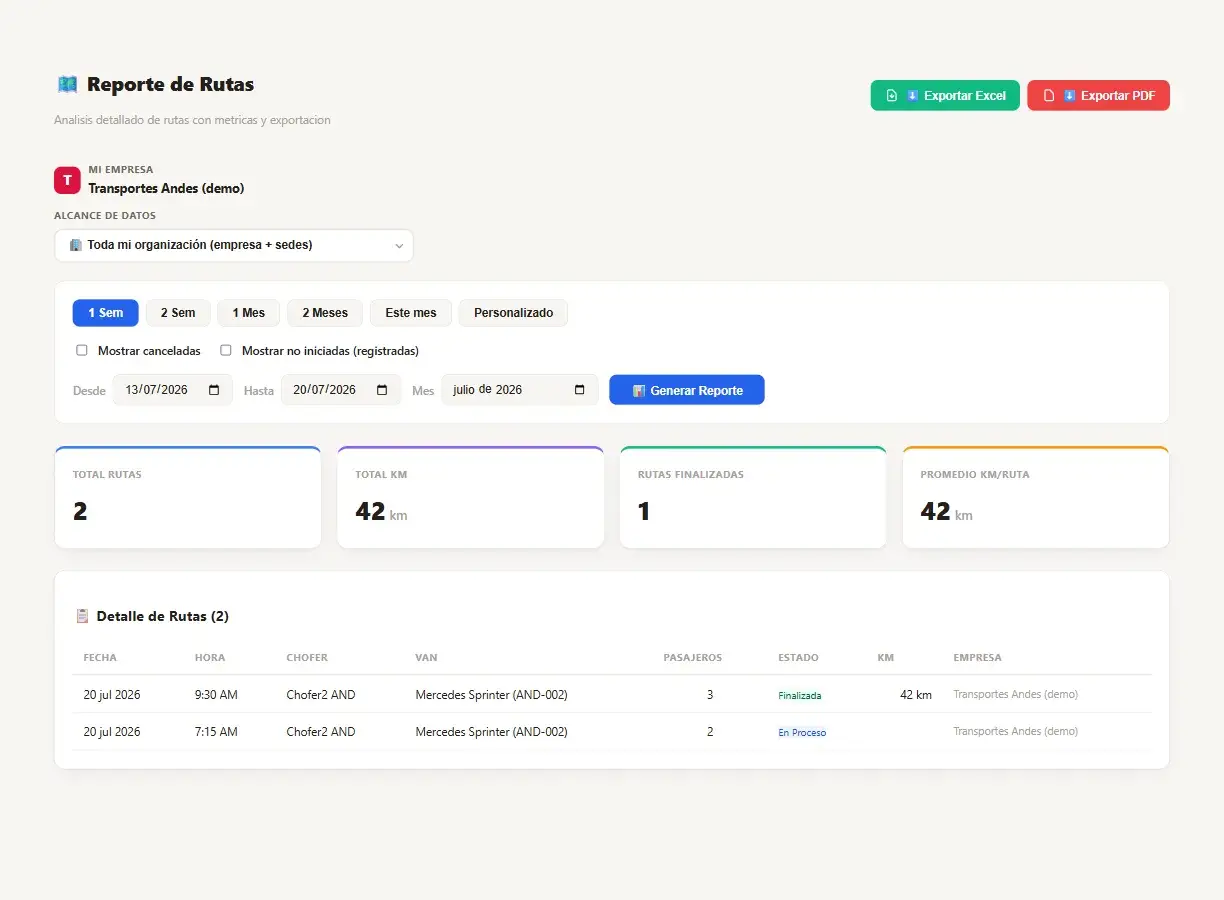Click the Hasta date input 20/07/2026
The height and width of the screenshot is (900, 1224).
[340, 390]
